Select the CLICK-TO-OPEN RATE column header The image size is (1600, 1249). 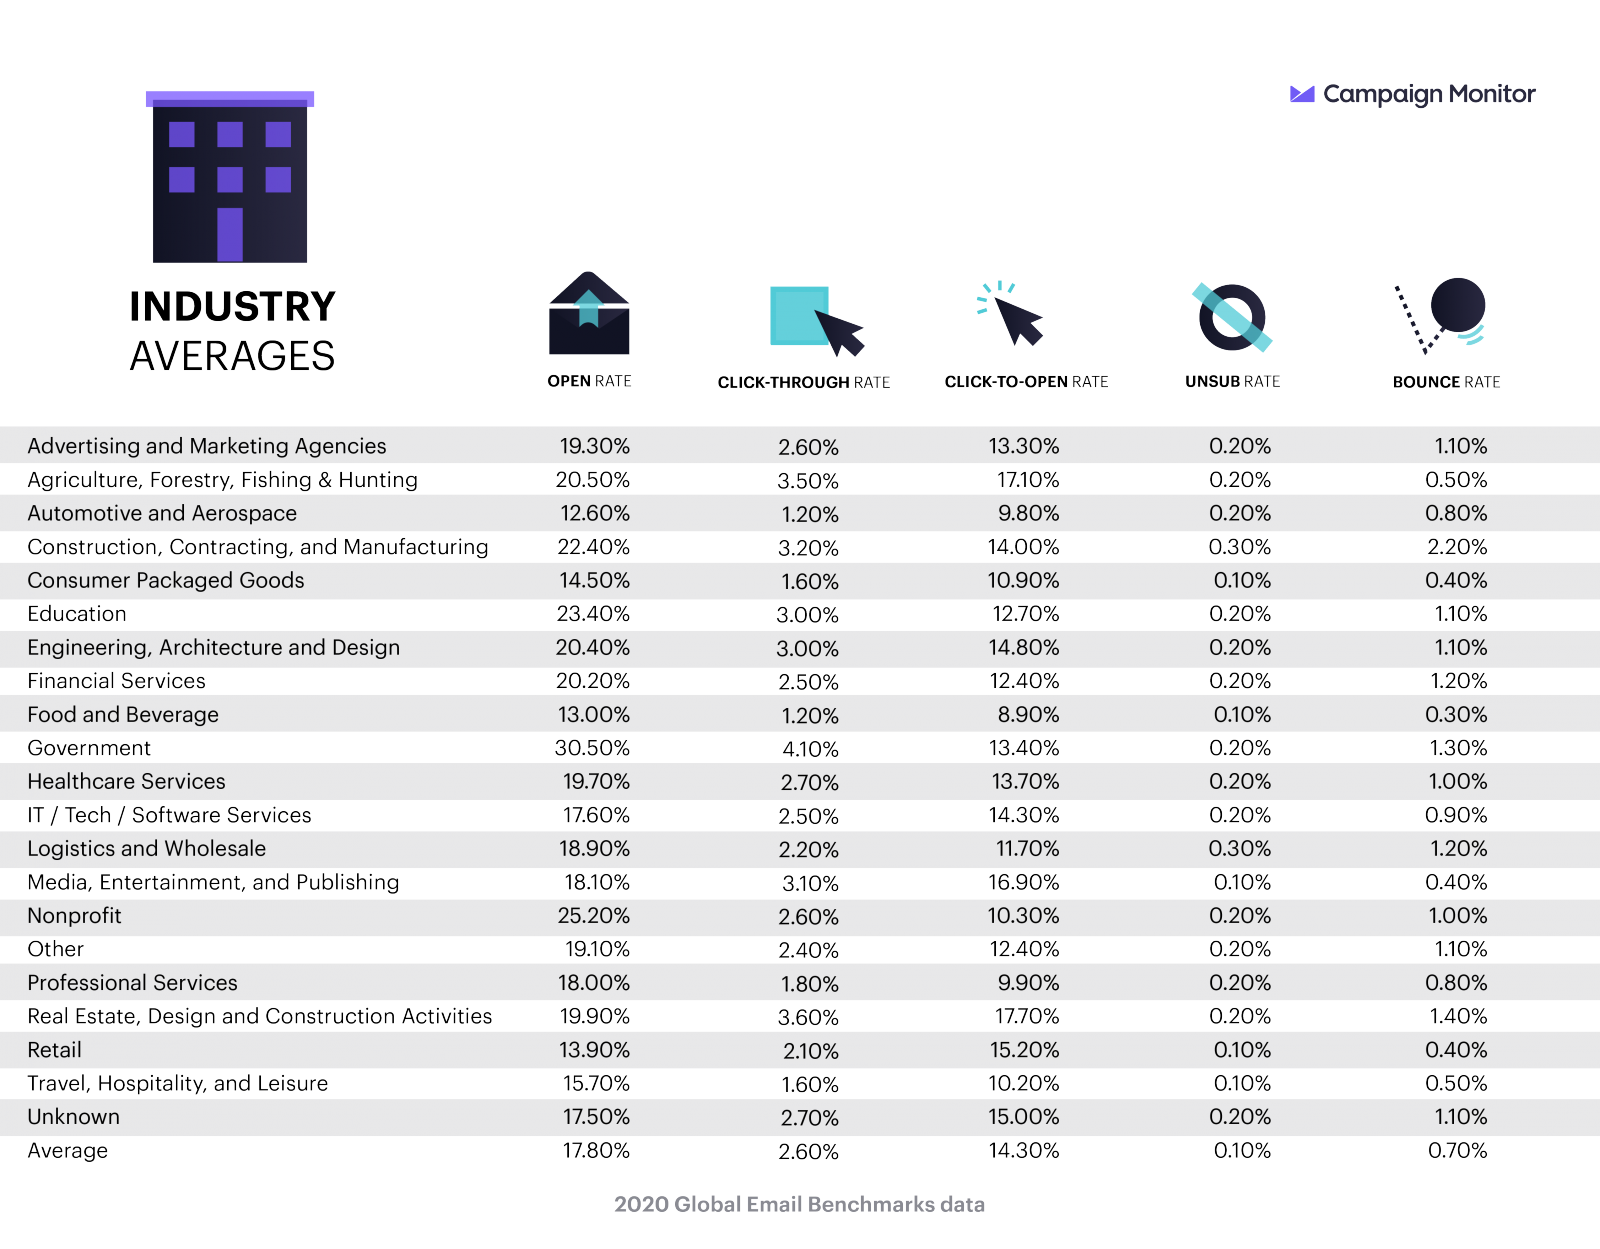click(x=1027, y=381)
